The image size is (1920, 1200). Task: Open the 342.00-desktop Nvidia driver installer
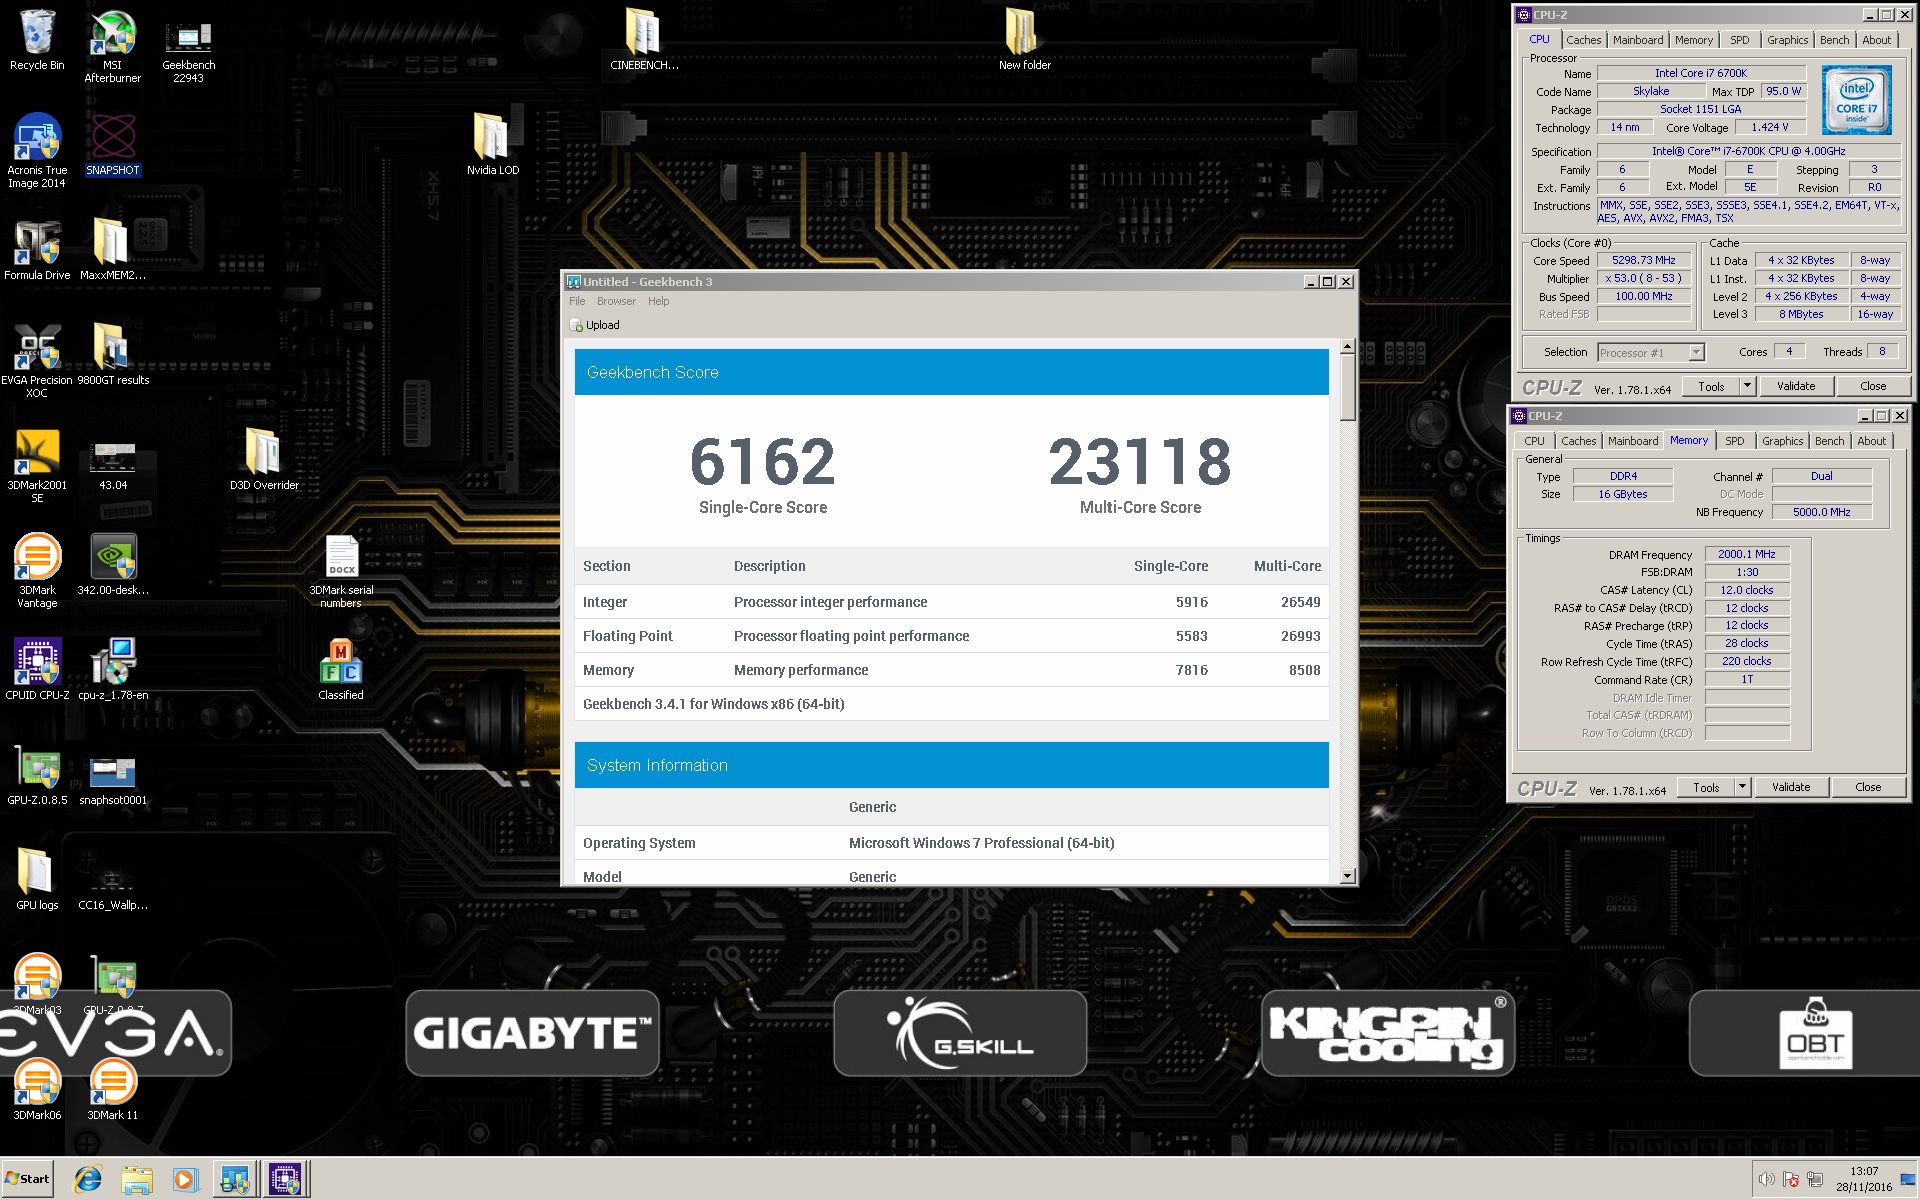tap(112, 564)
